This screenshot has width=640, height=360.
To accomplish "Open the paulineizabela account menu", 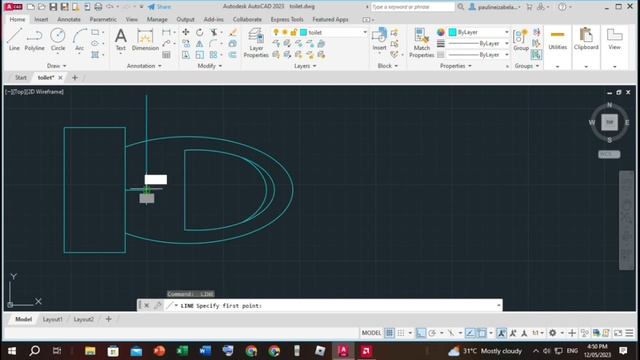I will click(494, 7).
